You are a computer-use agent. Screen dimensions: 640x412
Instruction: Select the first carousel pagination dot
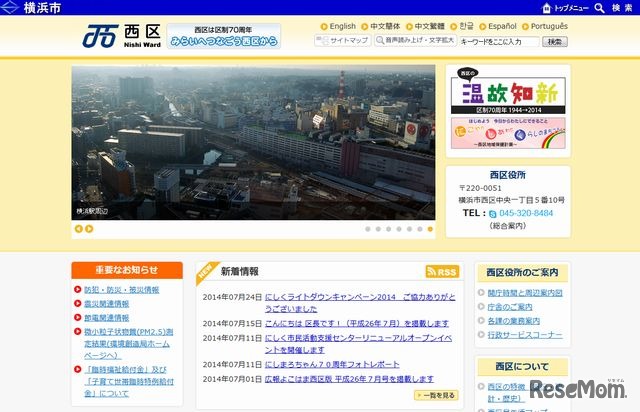point(368,229)
